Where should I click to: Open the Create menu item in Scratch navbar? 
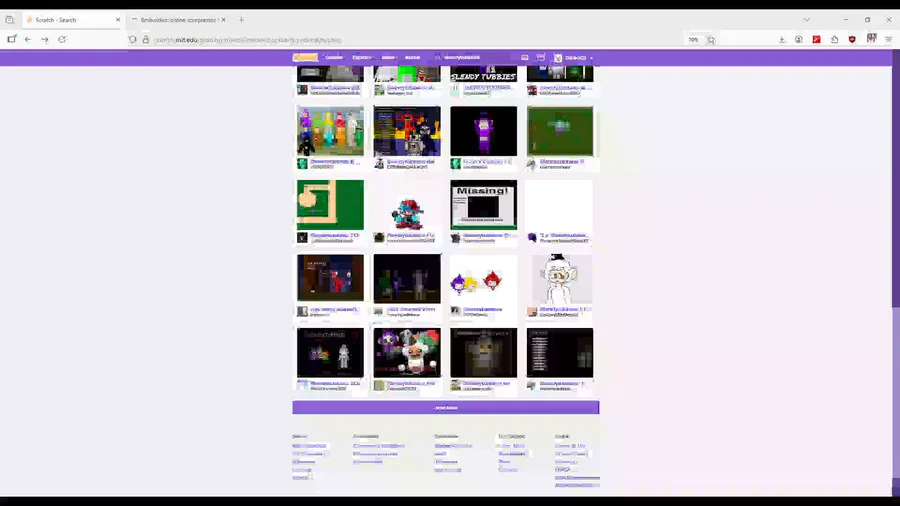click(x=333, y=57)
